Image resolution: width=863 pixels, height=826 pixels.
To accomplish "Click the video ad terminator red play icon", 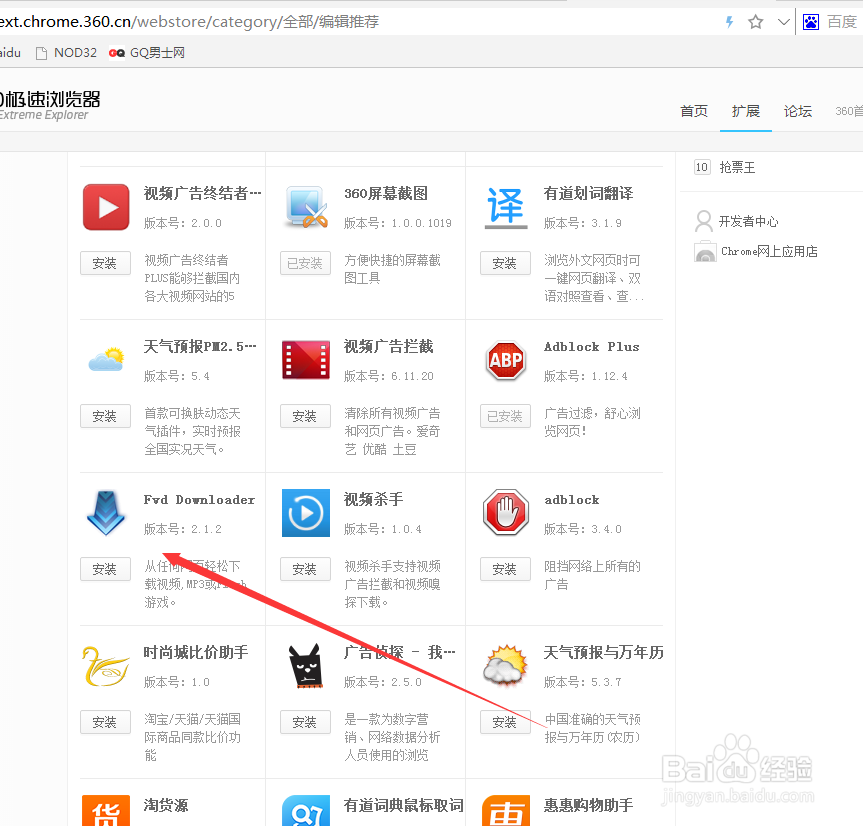I will tap(106, 207).
